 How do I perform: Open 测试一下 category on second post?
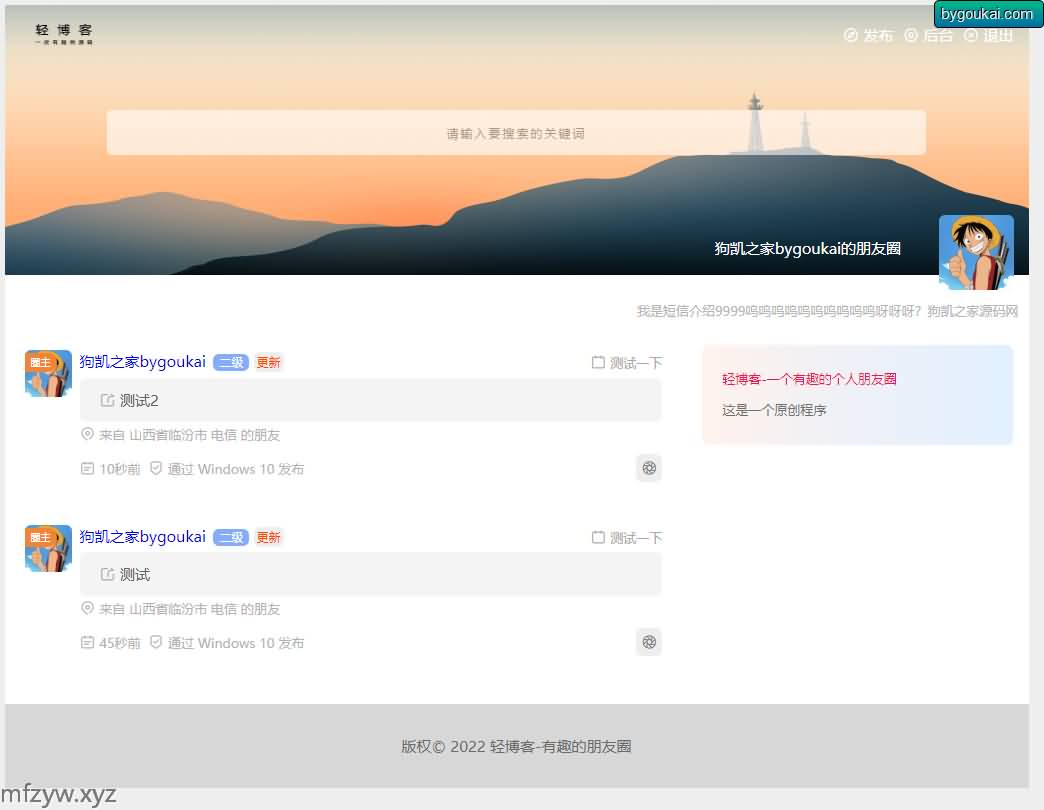627,538
